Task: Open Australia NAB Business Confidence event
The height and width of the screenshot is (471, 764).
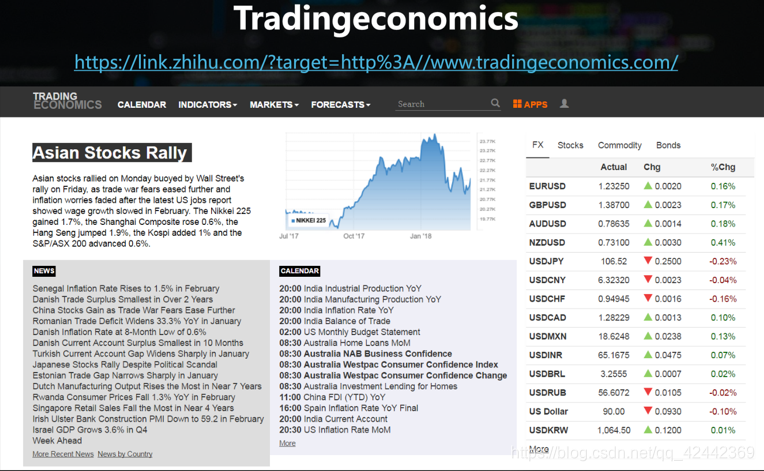Action: pyautogui.click(x=365, y=354)
